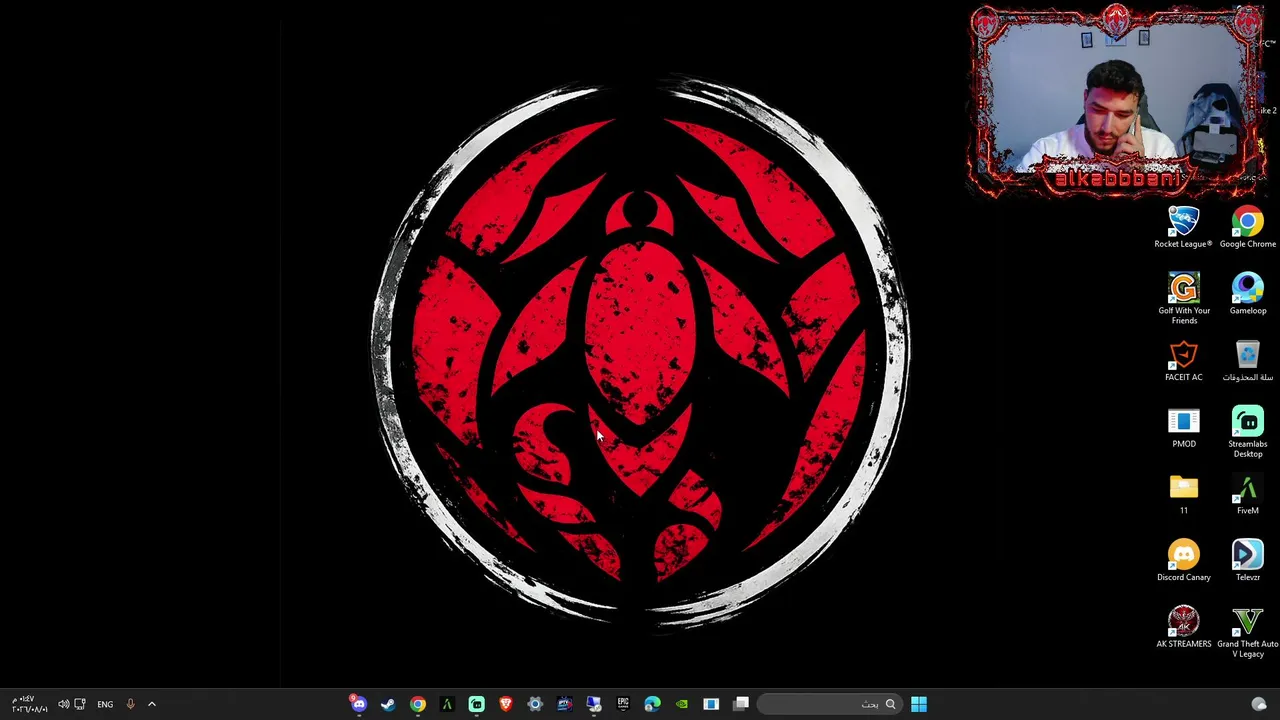Select the PMOD desktop icon
This screenshot has width=1280, height=720.
click(1183, 428)
